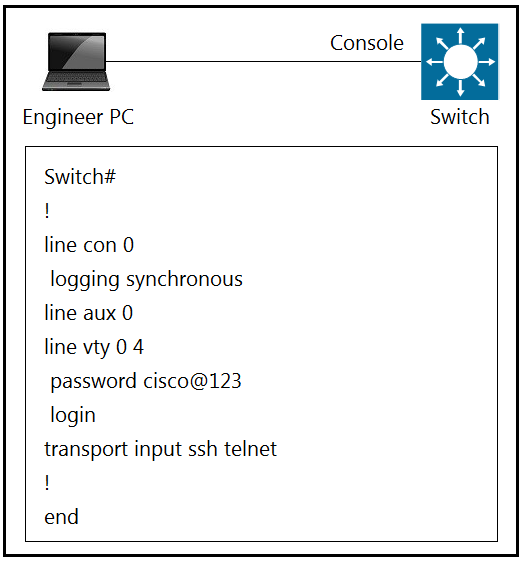Click the login command line
The image size is (522, 561).
point(73,416)
